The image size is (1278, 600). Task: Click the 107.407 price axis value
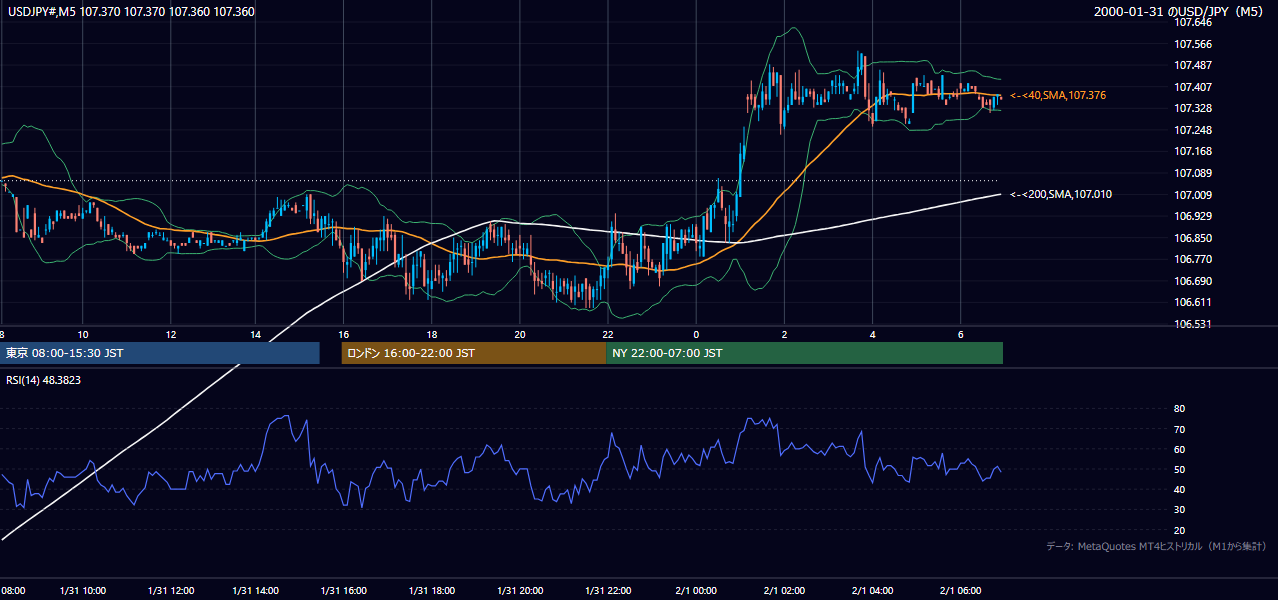[x=1192, y=87]
